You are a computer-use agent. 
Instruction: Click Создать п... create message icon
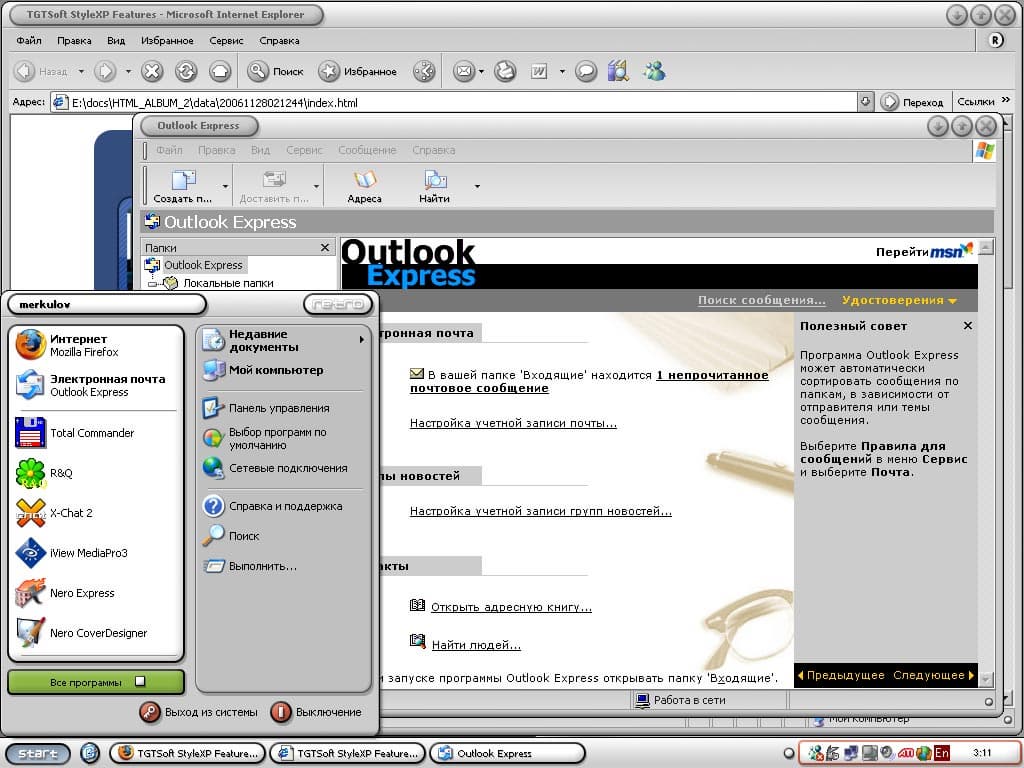point(183,186)
